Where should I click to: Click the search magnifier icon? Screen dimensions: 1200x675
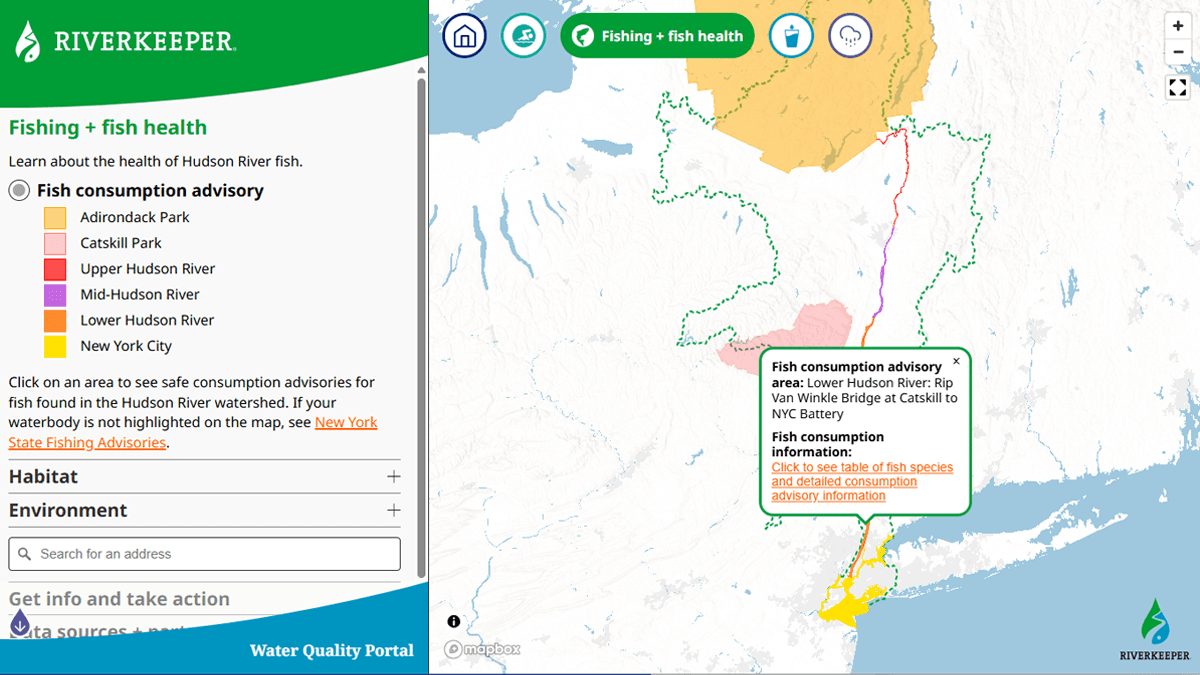[25, 554]
